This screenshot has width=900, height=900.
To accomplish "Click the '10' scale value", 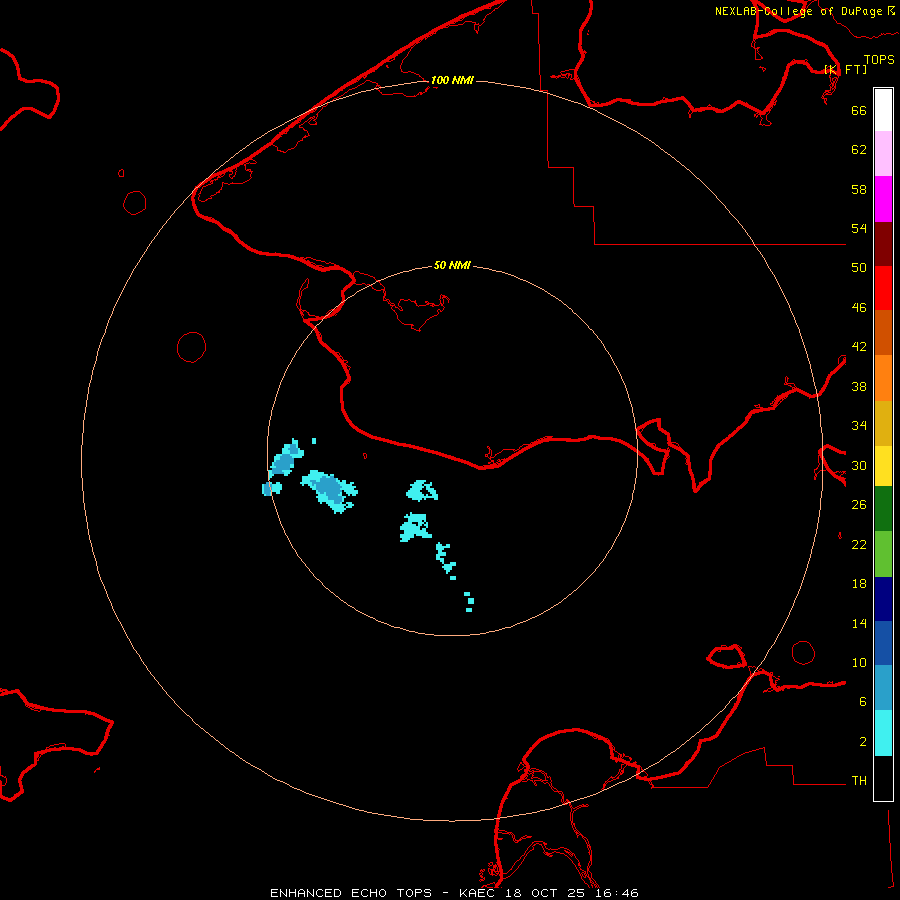I will (x=859, y=662).
